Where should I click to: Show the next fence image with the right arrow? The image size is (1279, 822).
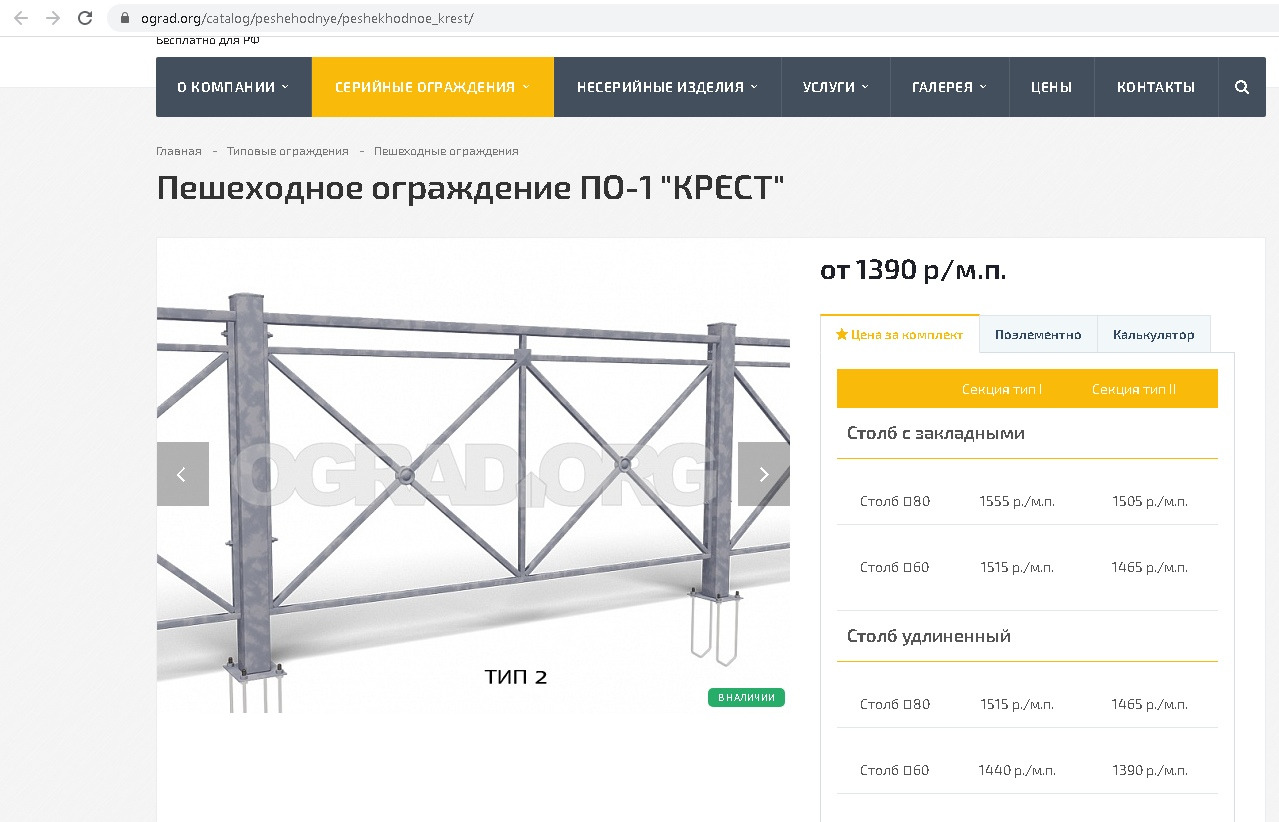tap(764, 474)
